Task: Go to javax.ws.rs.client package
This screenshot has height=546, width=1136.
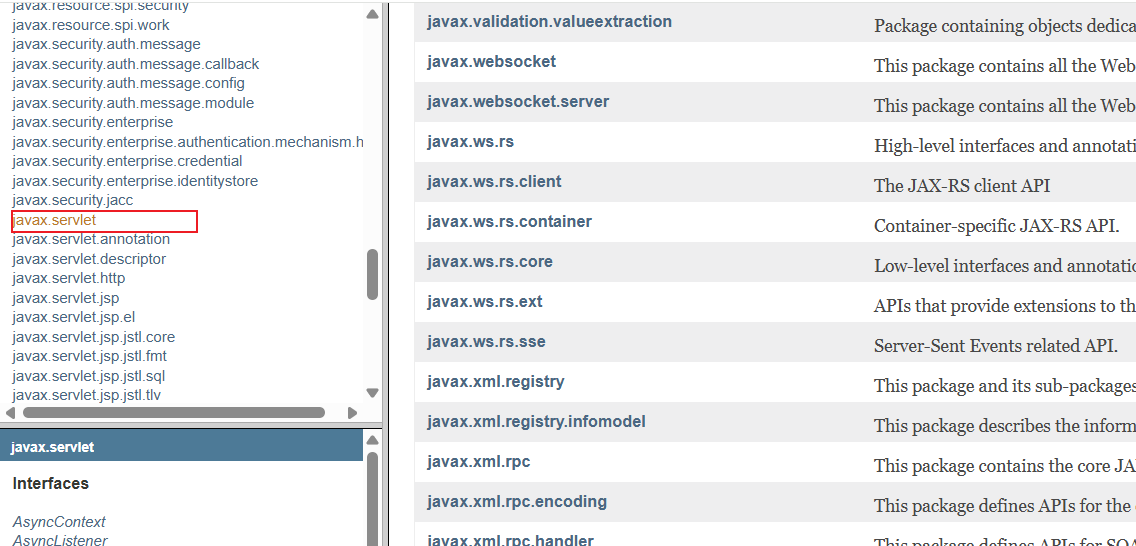Action: (x=494, y=182)
